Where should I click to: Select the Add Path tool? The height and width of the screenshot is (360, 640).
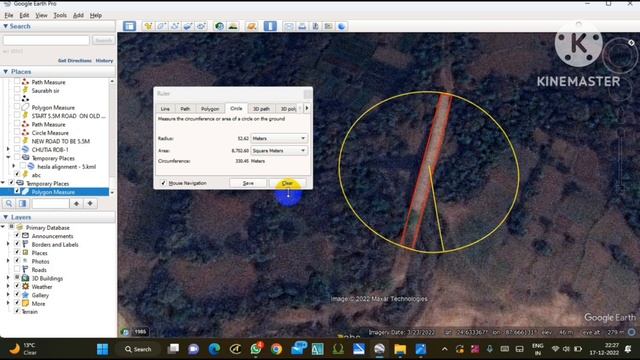[175, 26]
